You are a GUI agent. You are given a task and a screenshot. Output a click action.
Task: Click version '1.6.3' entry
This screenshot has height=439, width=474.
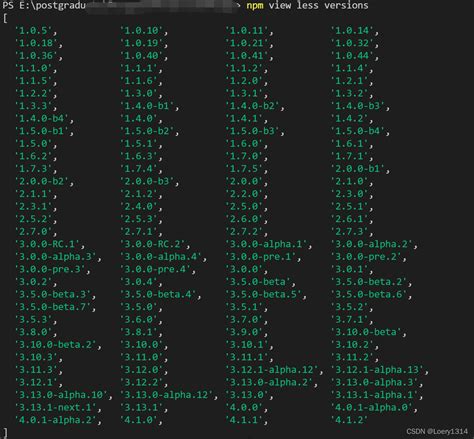click(139, 156)
